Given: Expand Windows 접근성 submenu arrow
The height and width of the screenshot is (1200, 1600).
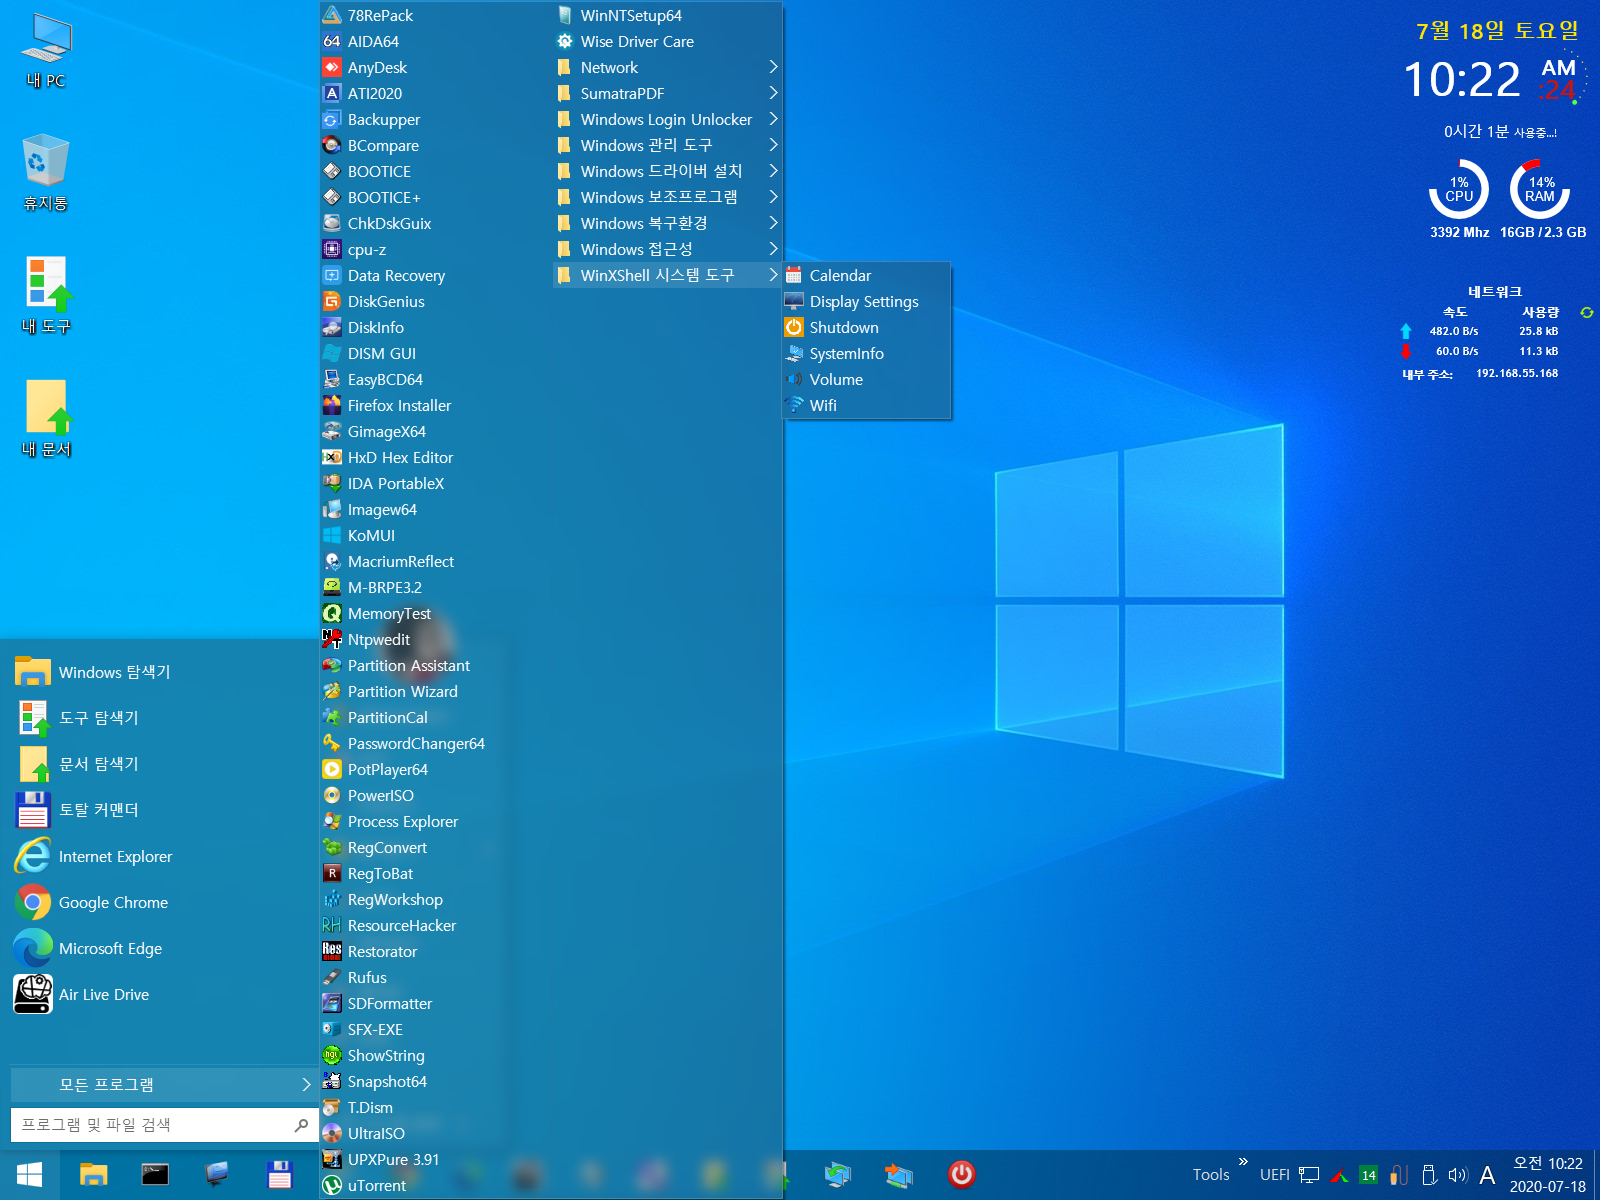Looking at the screenshot, I should point(773,249).
